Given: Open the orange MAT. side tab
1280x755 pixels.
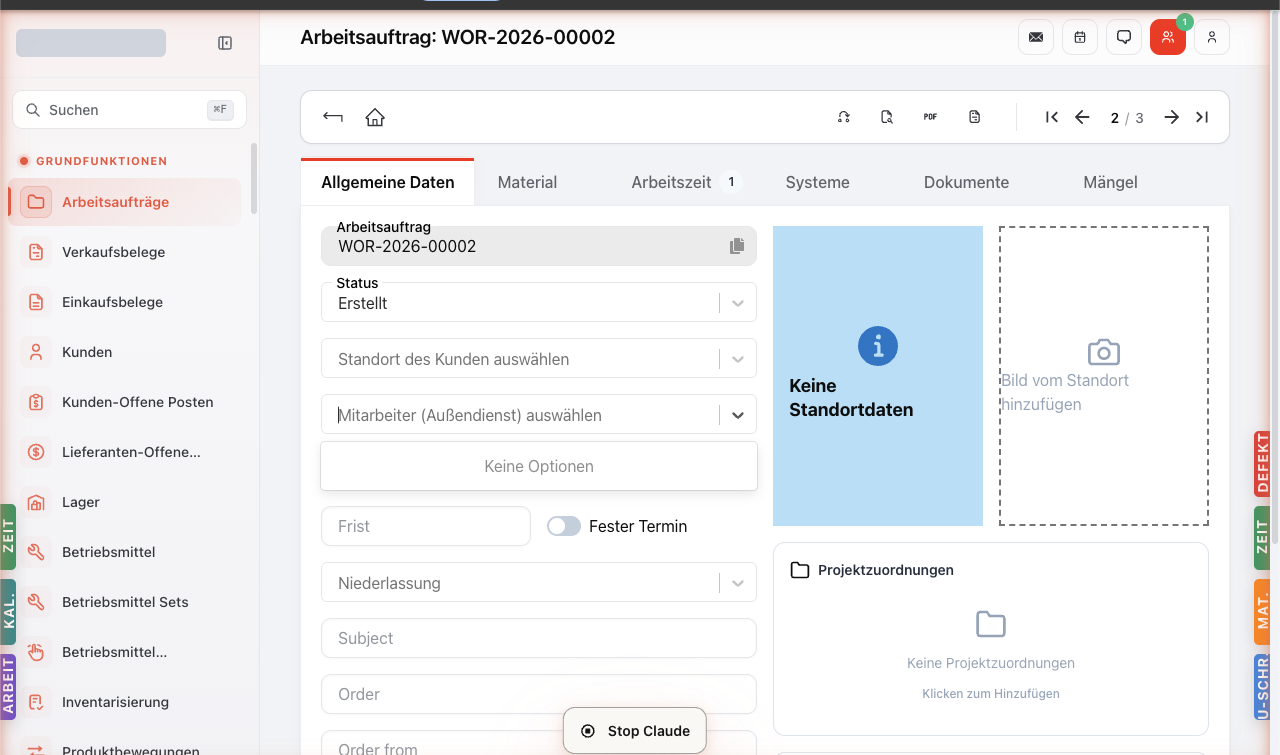Looking at the screenshot, I should coord(1262,611).
